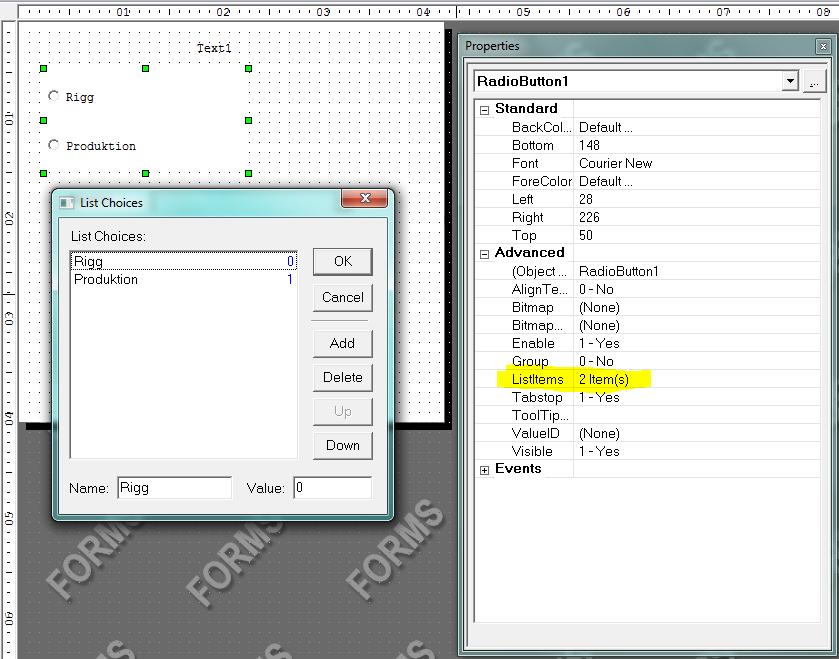
Task: Select the Visible property value
Action: pyautogui.click(x=696, y=451)
